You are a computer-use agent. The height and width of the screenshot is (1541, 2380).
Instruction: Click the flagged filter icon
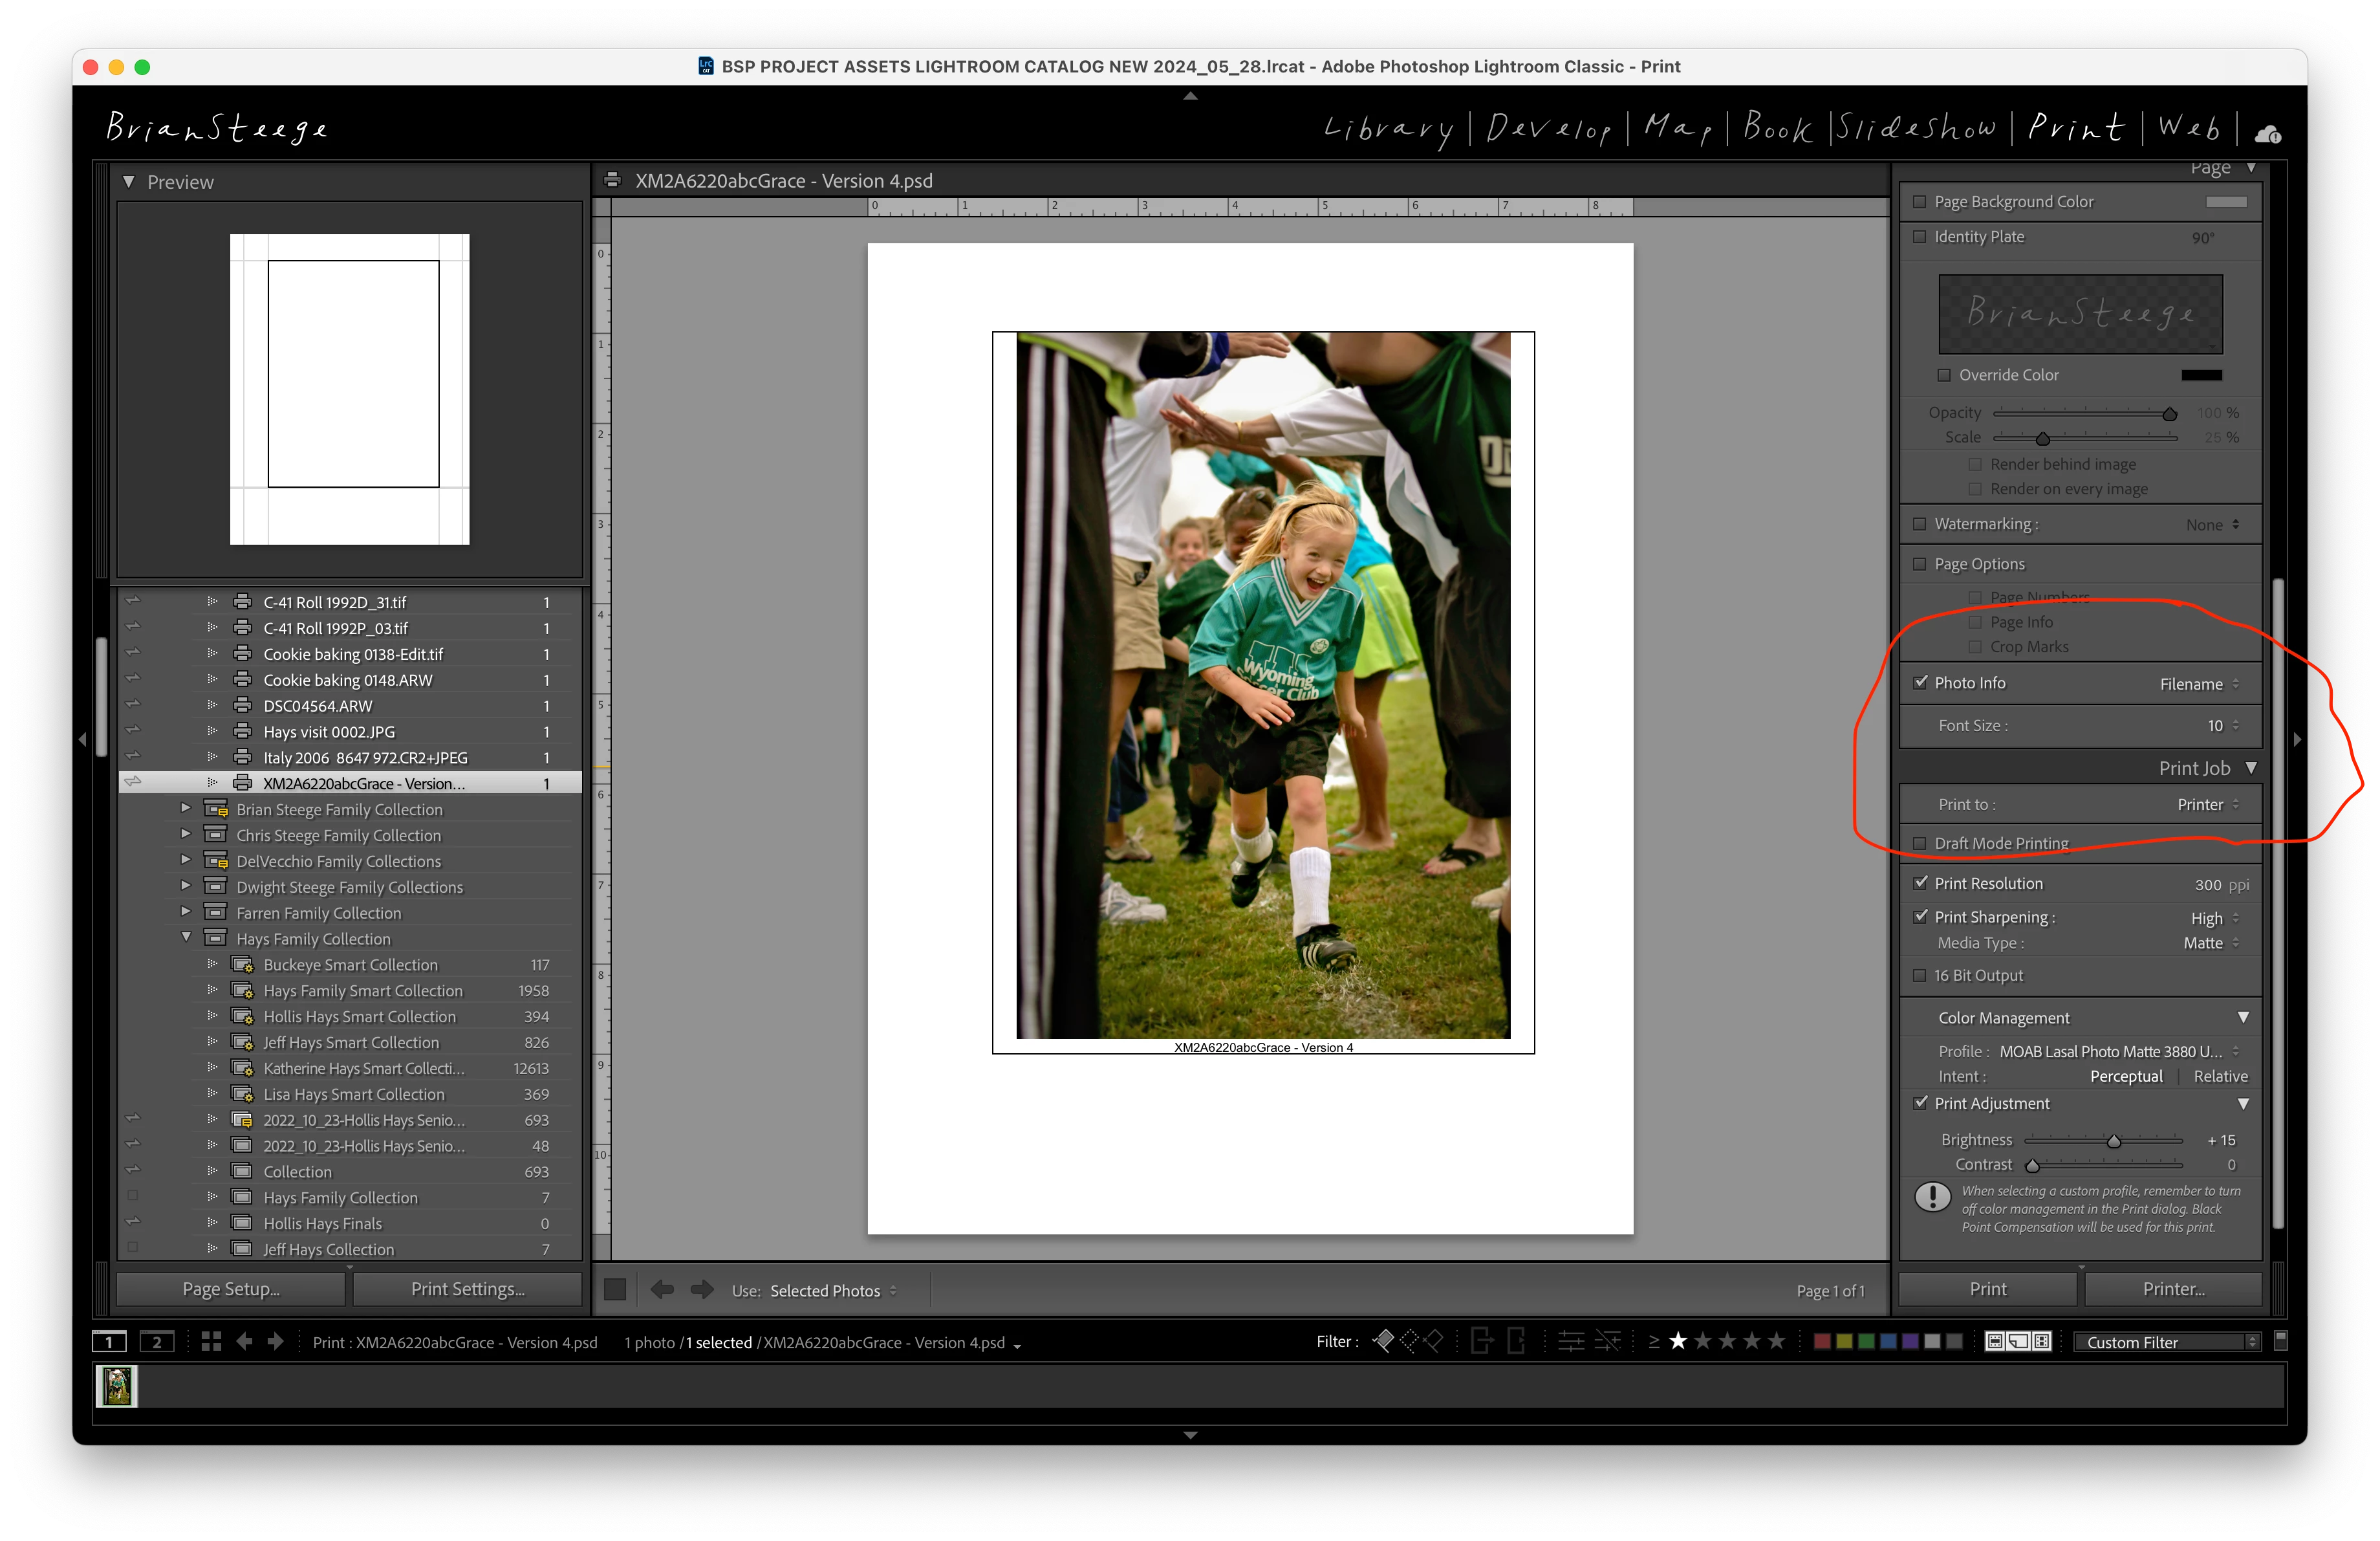(x=1383, y=1341)
